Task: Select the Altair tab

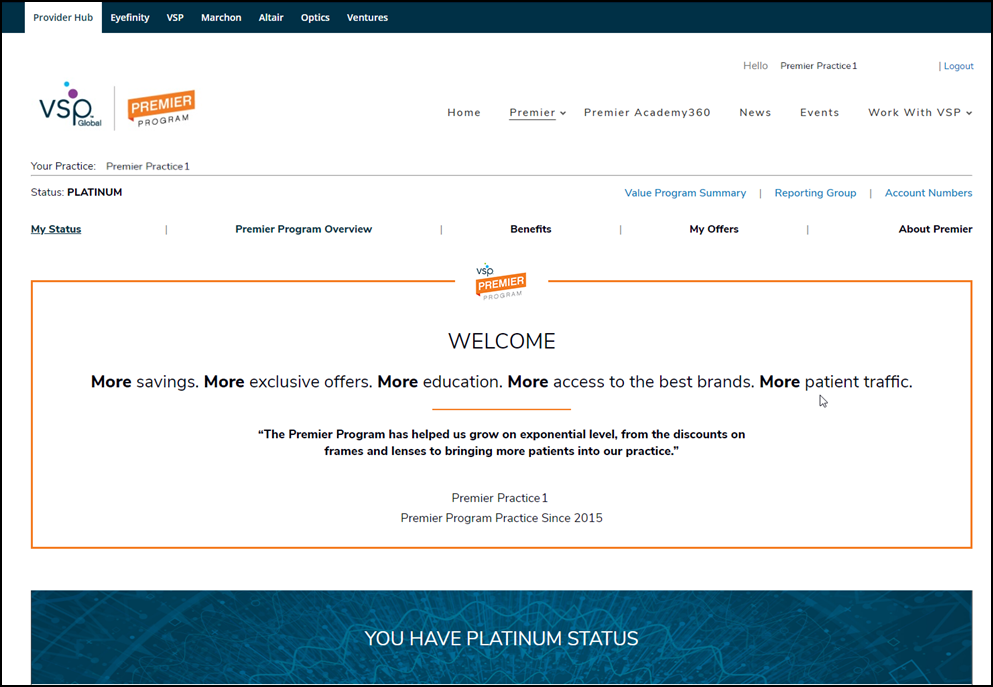Action: pos(271,17)
